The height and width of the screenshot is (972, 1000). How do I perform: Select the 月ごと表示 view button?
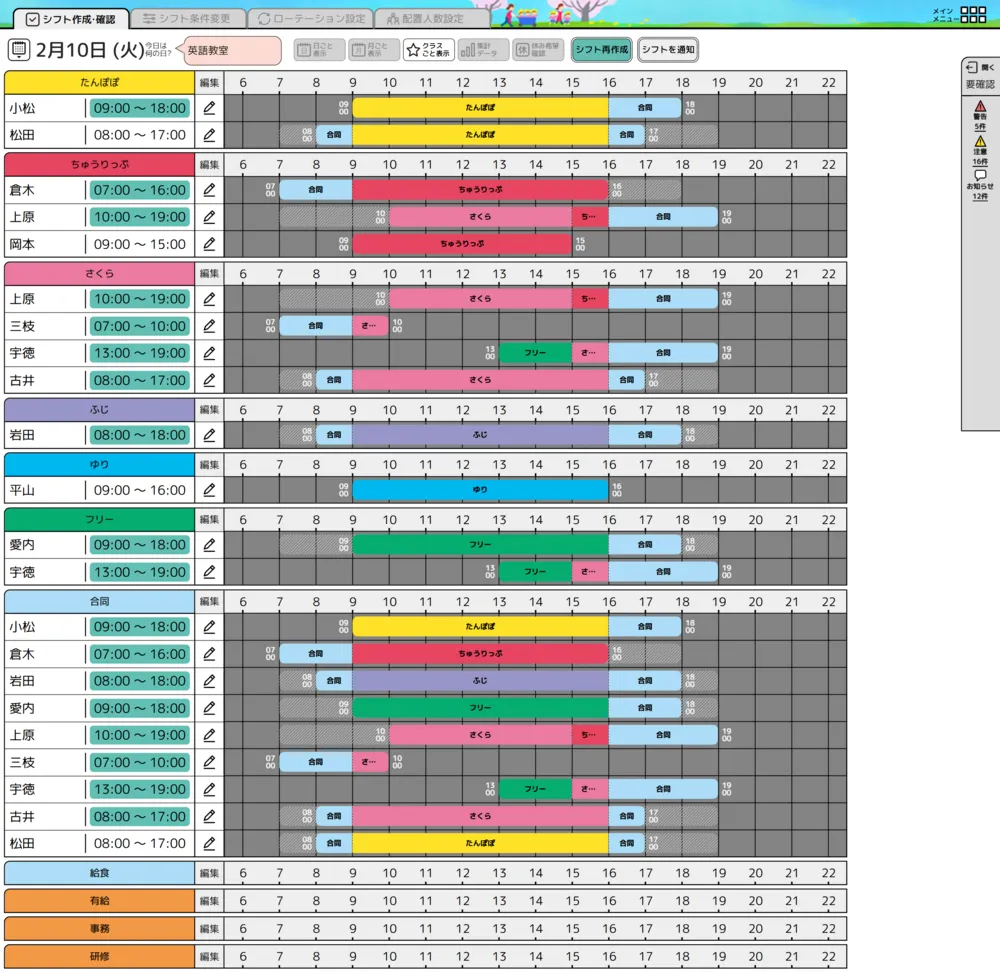(374, 50)
